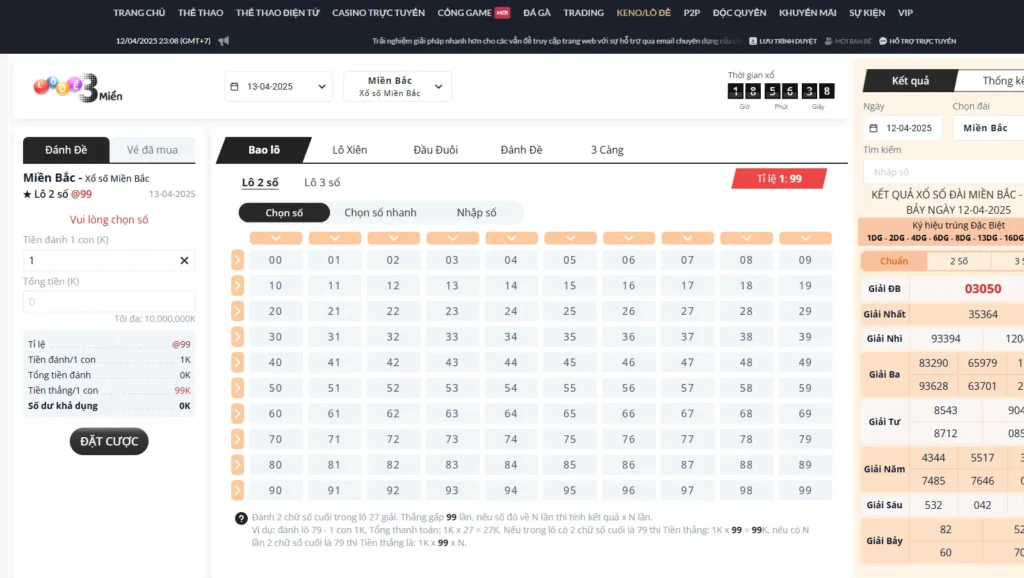Open the 13-04-2025 date dropdown
1024x578 pixels.
[x=278, y=87]
